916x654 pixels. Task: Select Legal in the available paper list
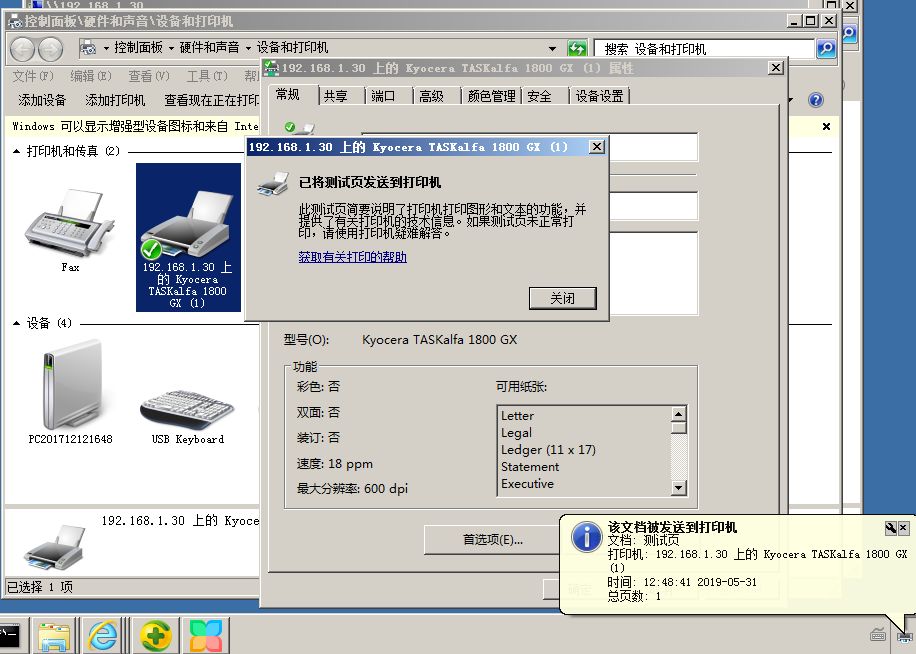[x=516, y=433]
